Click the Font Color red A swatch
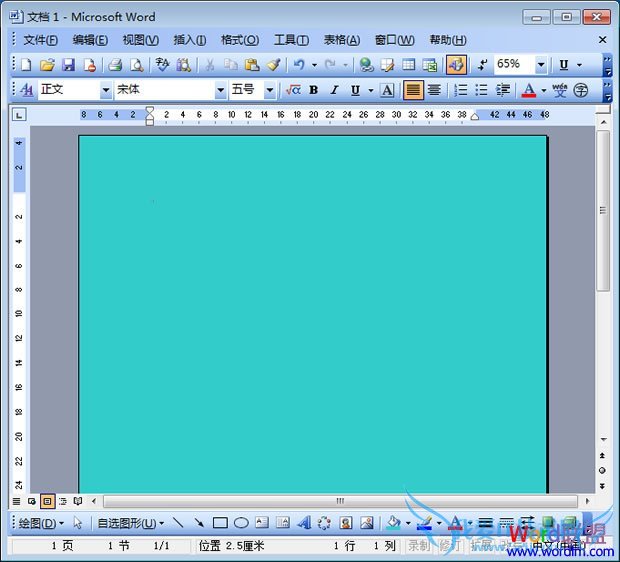The width and height of the screenshot is (620, 562). 528,90
